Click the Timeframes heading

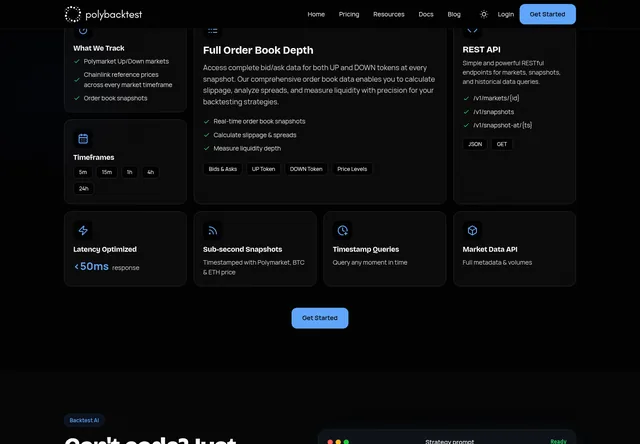(93, 158)
